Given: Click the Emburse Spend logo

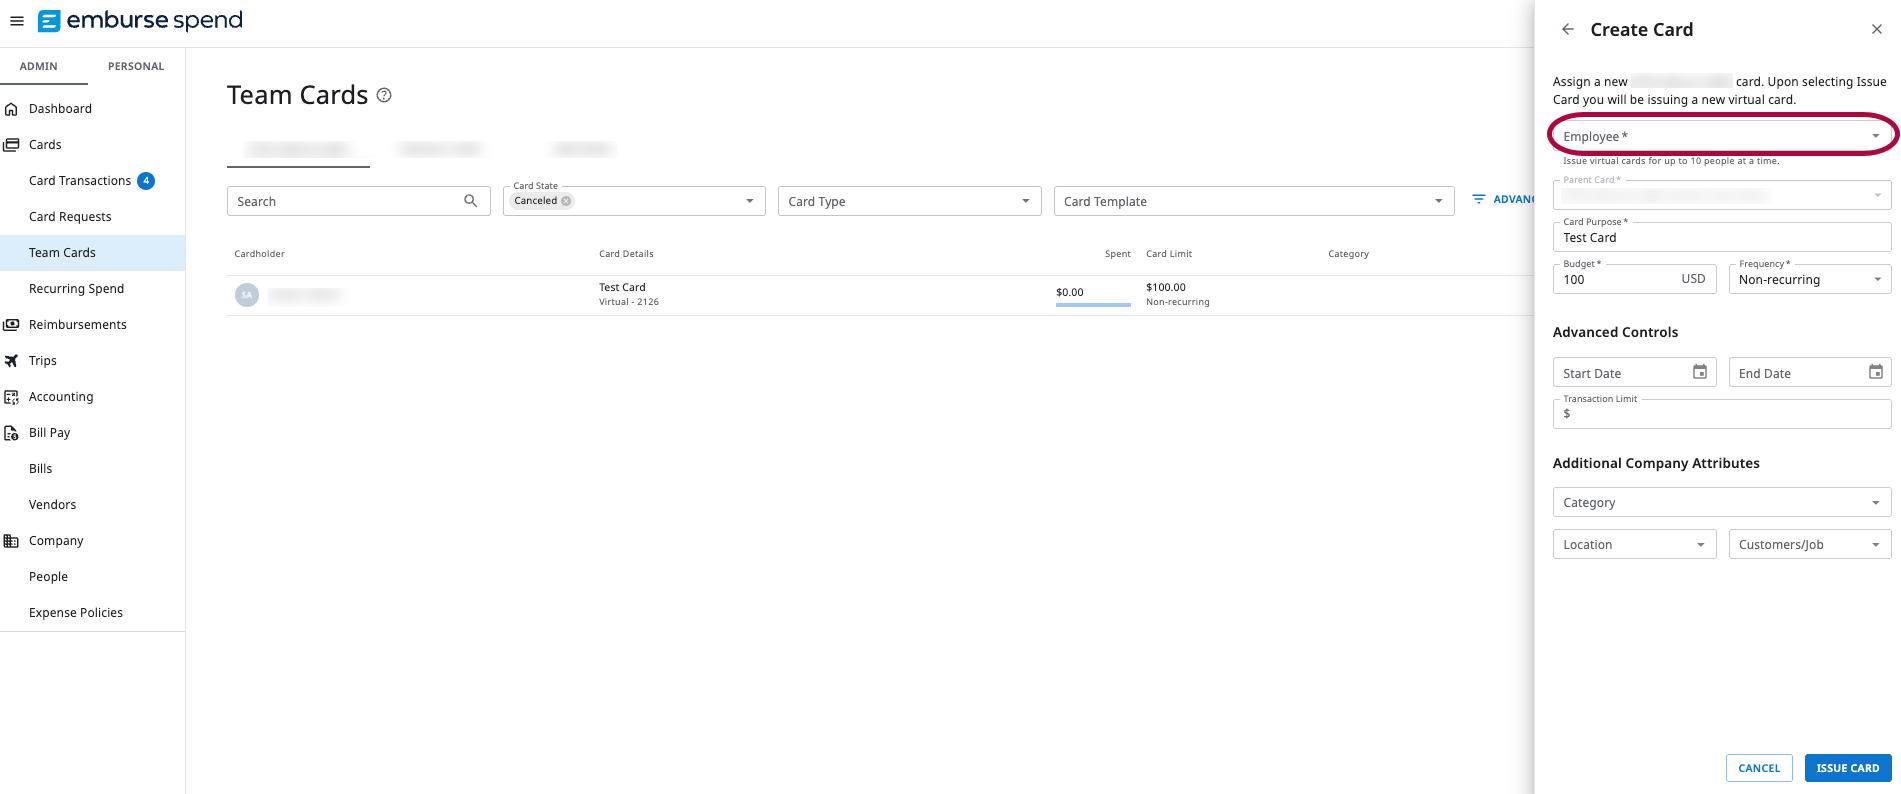Looking at the screenshot, I should tap(140, 21).
